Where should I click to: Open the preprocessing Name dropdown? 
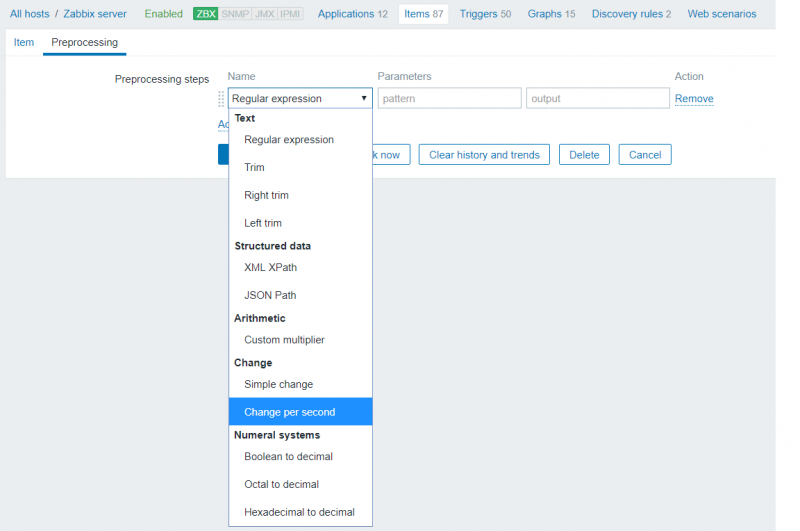(299, 98)
